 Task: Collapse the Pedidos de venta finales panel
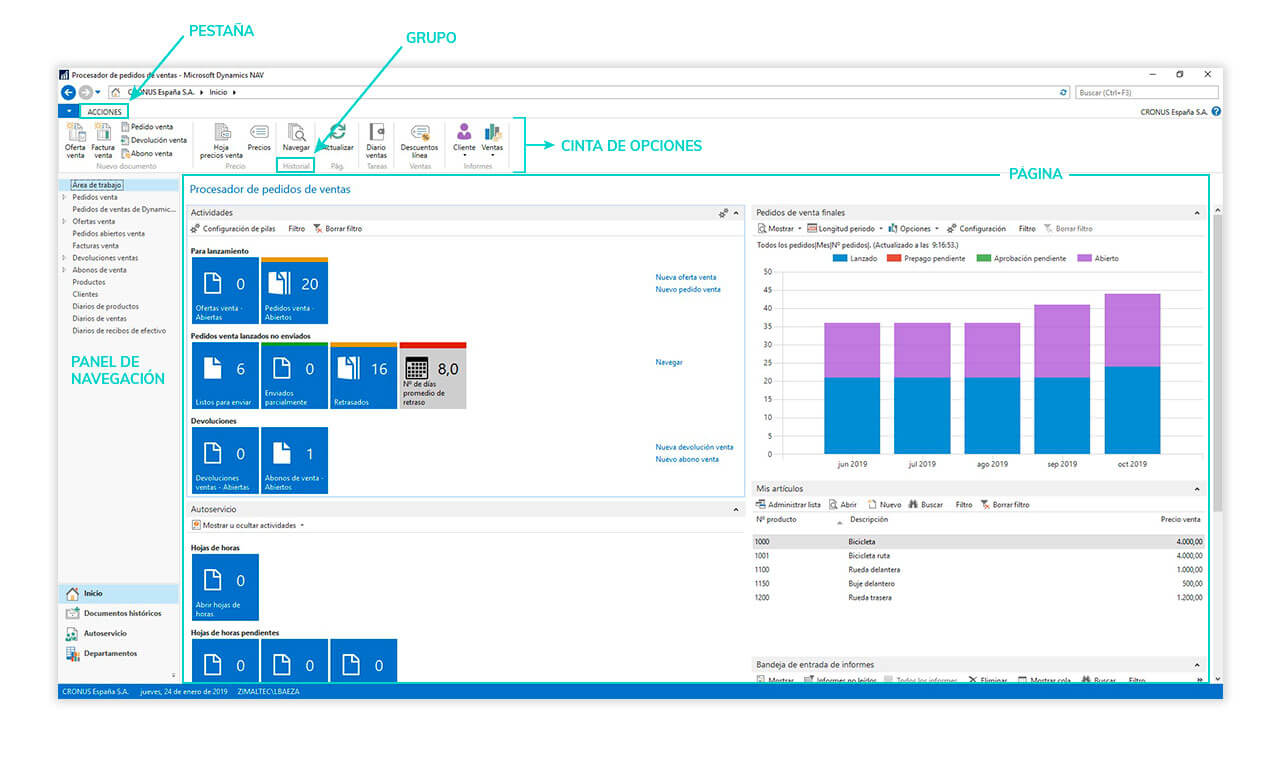coord(1198,213)
